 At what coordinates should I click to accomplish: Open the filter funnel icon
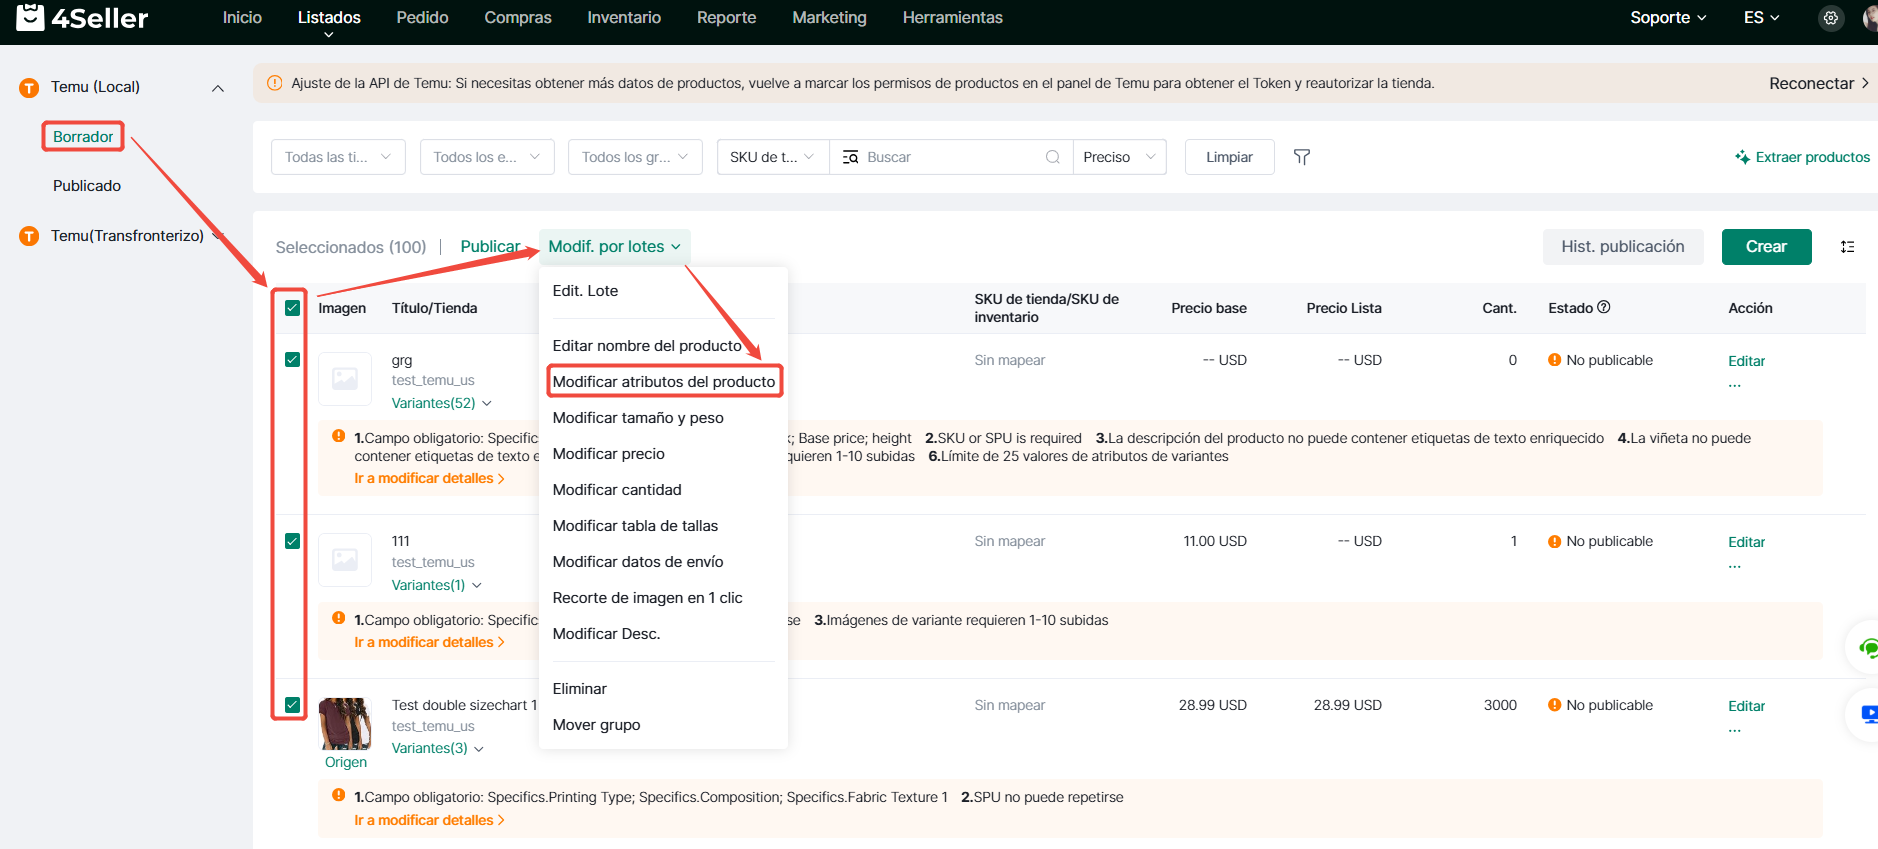click(1302, 157)
